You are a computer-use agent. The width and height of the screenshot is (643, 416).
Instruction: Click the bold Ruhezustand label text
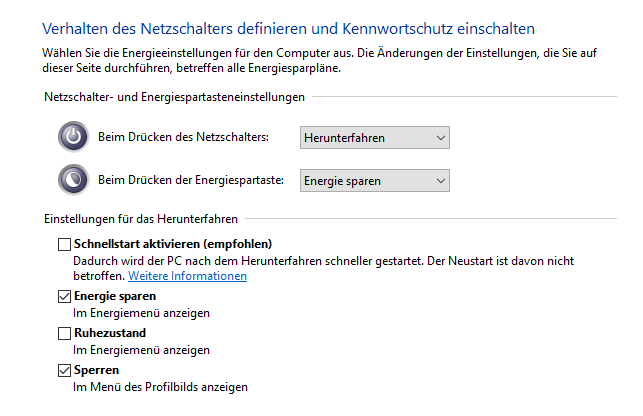click(x=110, y=333)
